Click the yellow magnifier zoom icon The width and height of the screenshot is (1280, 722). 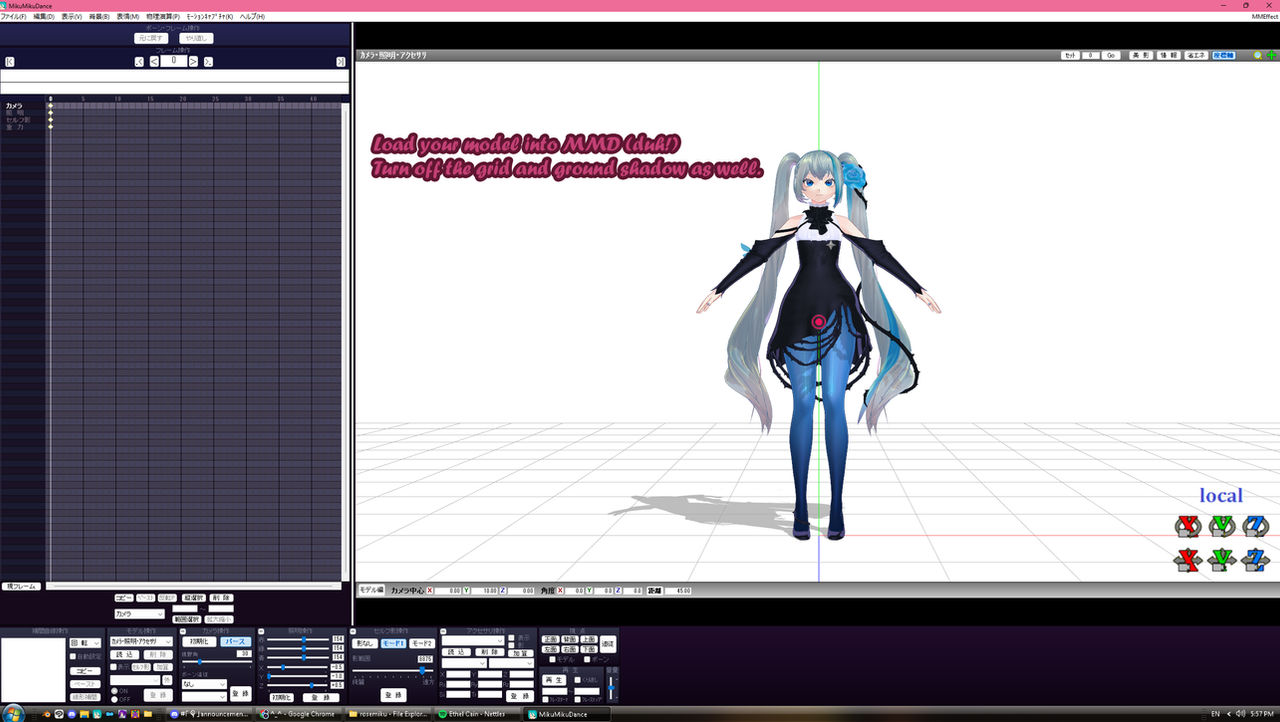pos(1258,56)
